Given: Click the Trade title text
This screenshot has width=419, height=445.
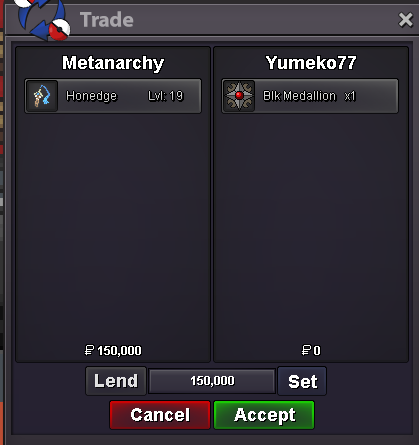Looking at the screenshot, I should [x=107, y=20].
